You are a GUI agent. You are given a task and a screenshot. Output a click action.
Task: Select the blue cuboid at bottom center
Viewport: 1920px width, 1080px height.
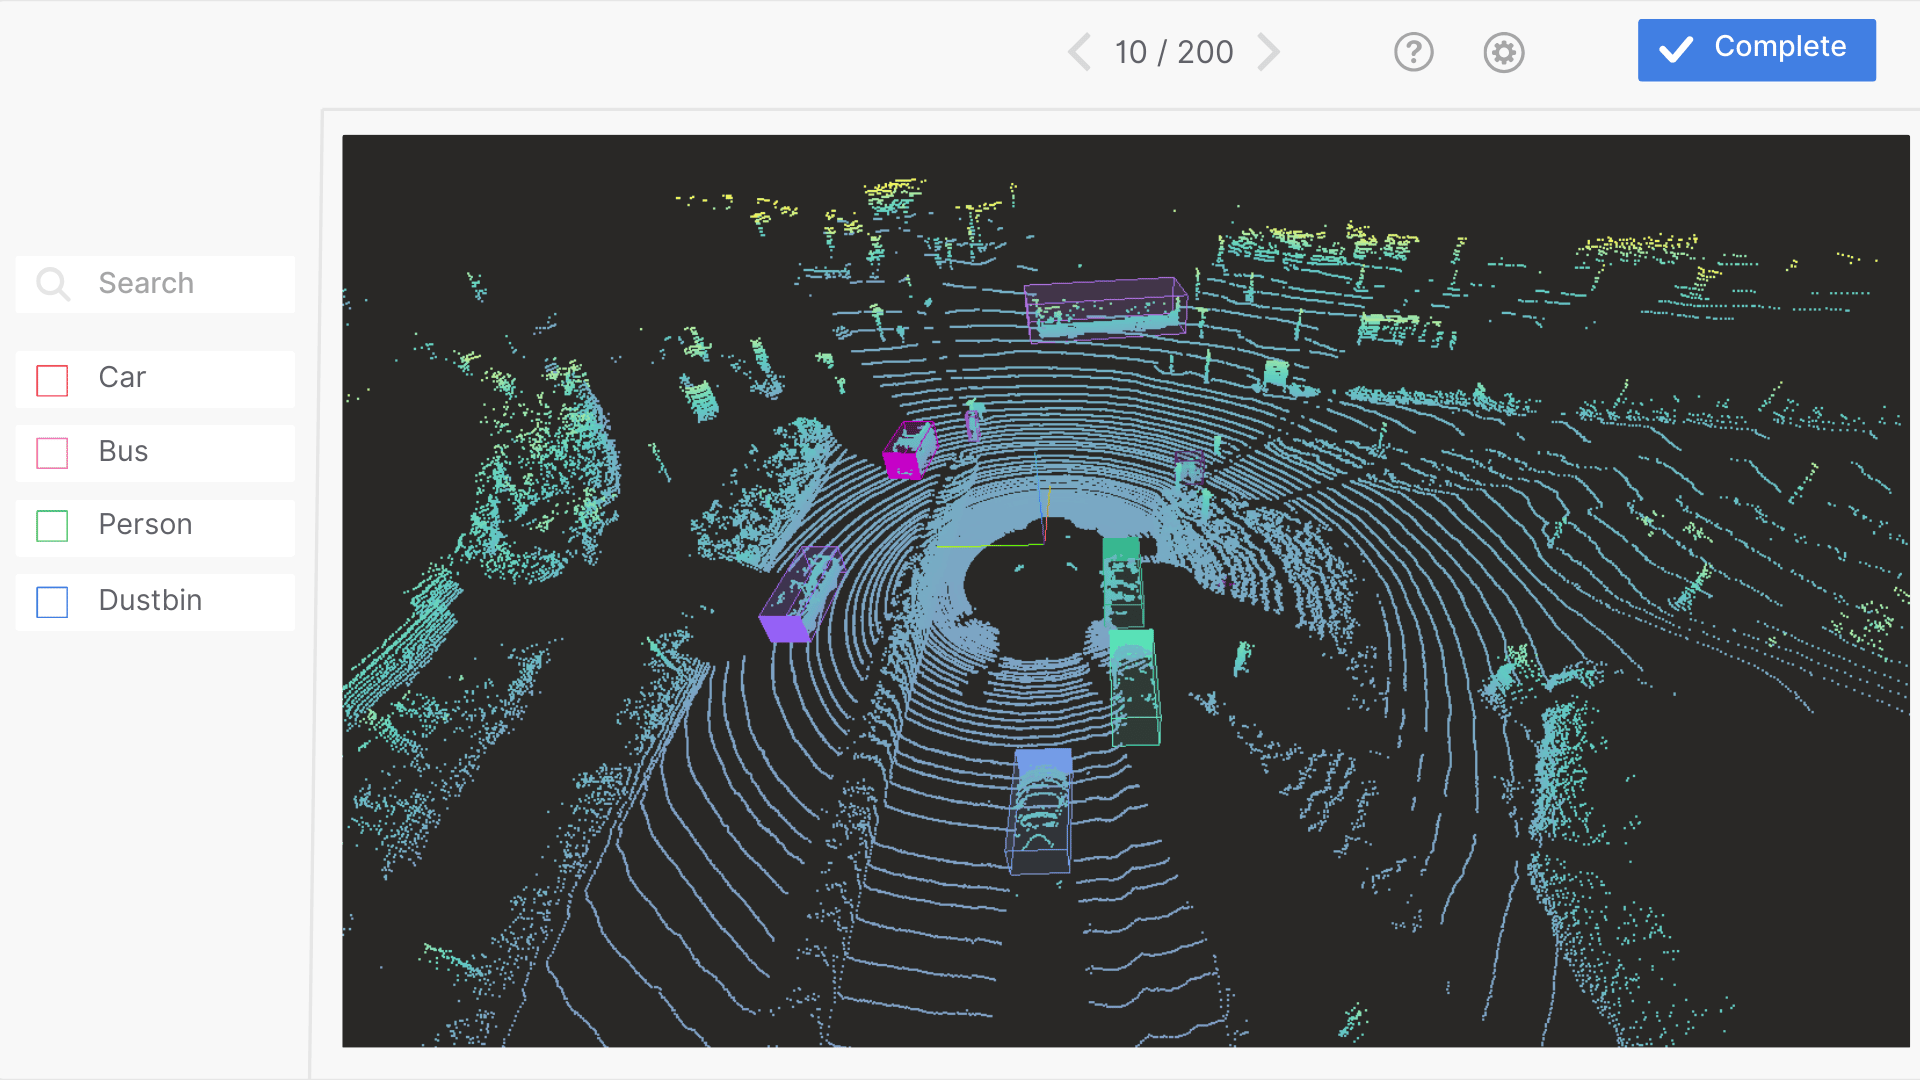[1041, 812]
